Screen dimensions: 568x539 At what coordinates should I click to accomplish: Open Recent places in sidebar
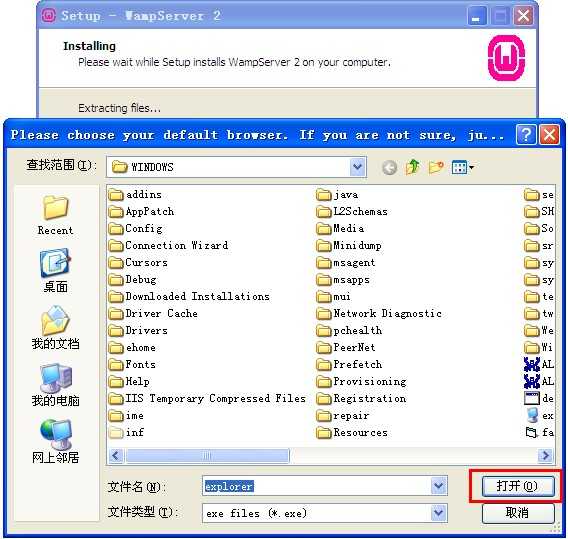[x=55, y=215]
